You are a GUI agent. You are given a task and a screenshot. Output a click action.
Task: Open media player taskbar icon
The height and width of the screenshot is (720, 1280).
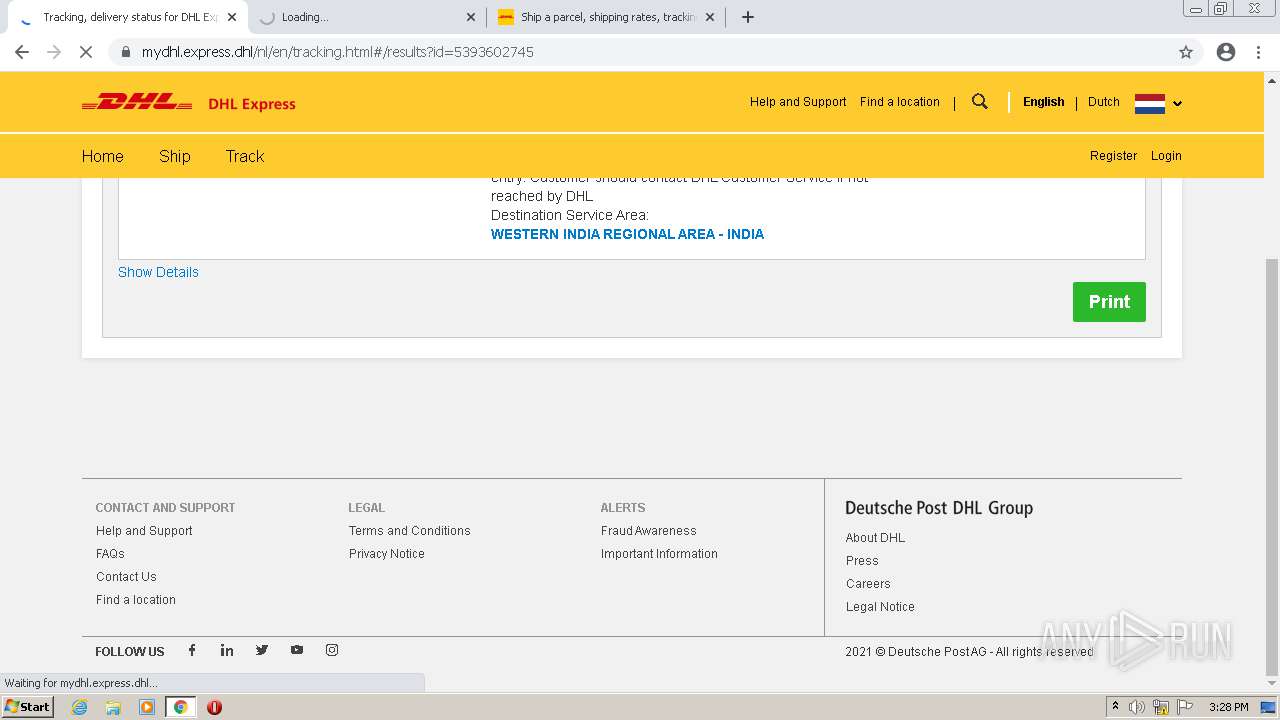147,707
